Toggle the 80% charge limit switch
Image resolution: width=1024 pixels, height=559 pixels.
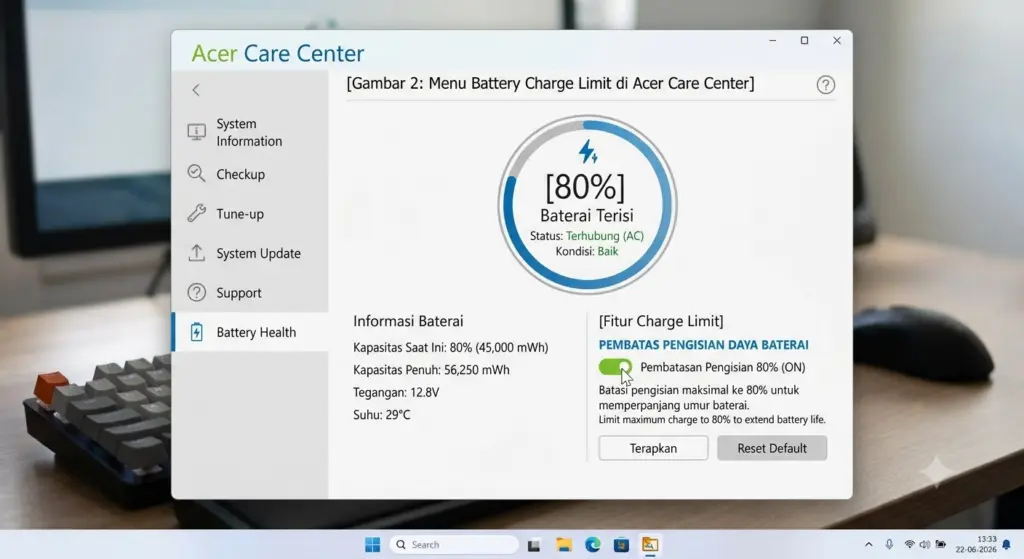[615, 367]
